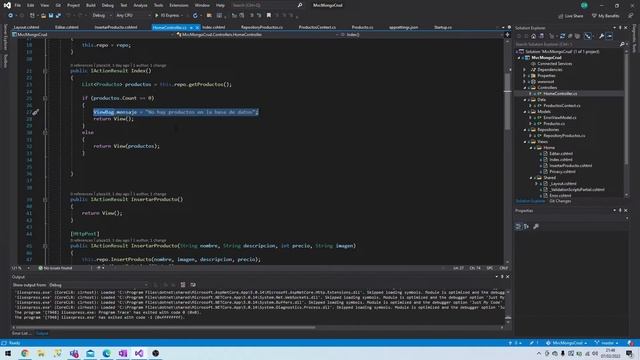Viewport: 640px width, 360px height.
Task: Open the Build menu
Action: pyautogui.click(x=91, y=5)
